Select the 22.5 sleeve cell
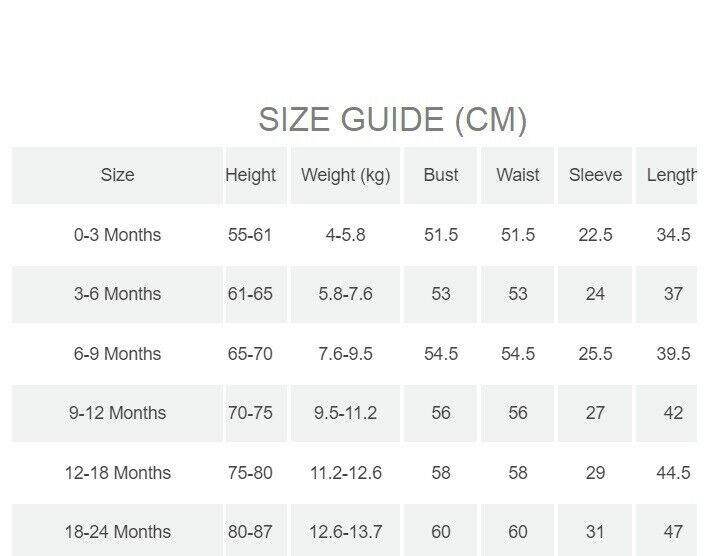Viewport: 718px width, 556px height. click(595, 235)
